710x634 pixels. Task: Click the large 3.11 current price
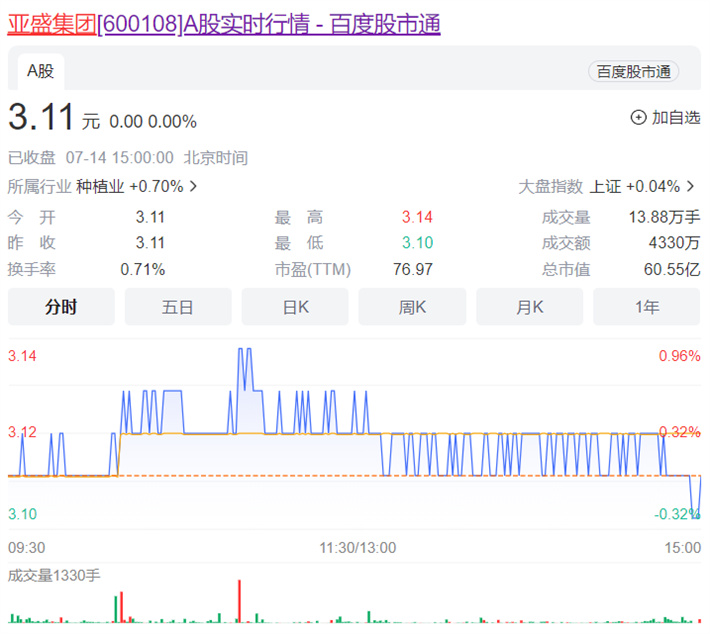[41, 118]
